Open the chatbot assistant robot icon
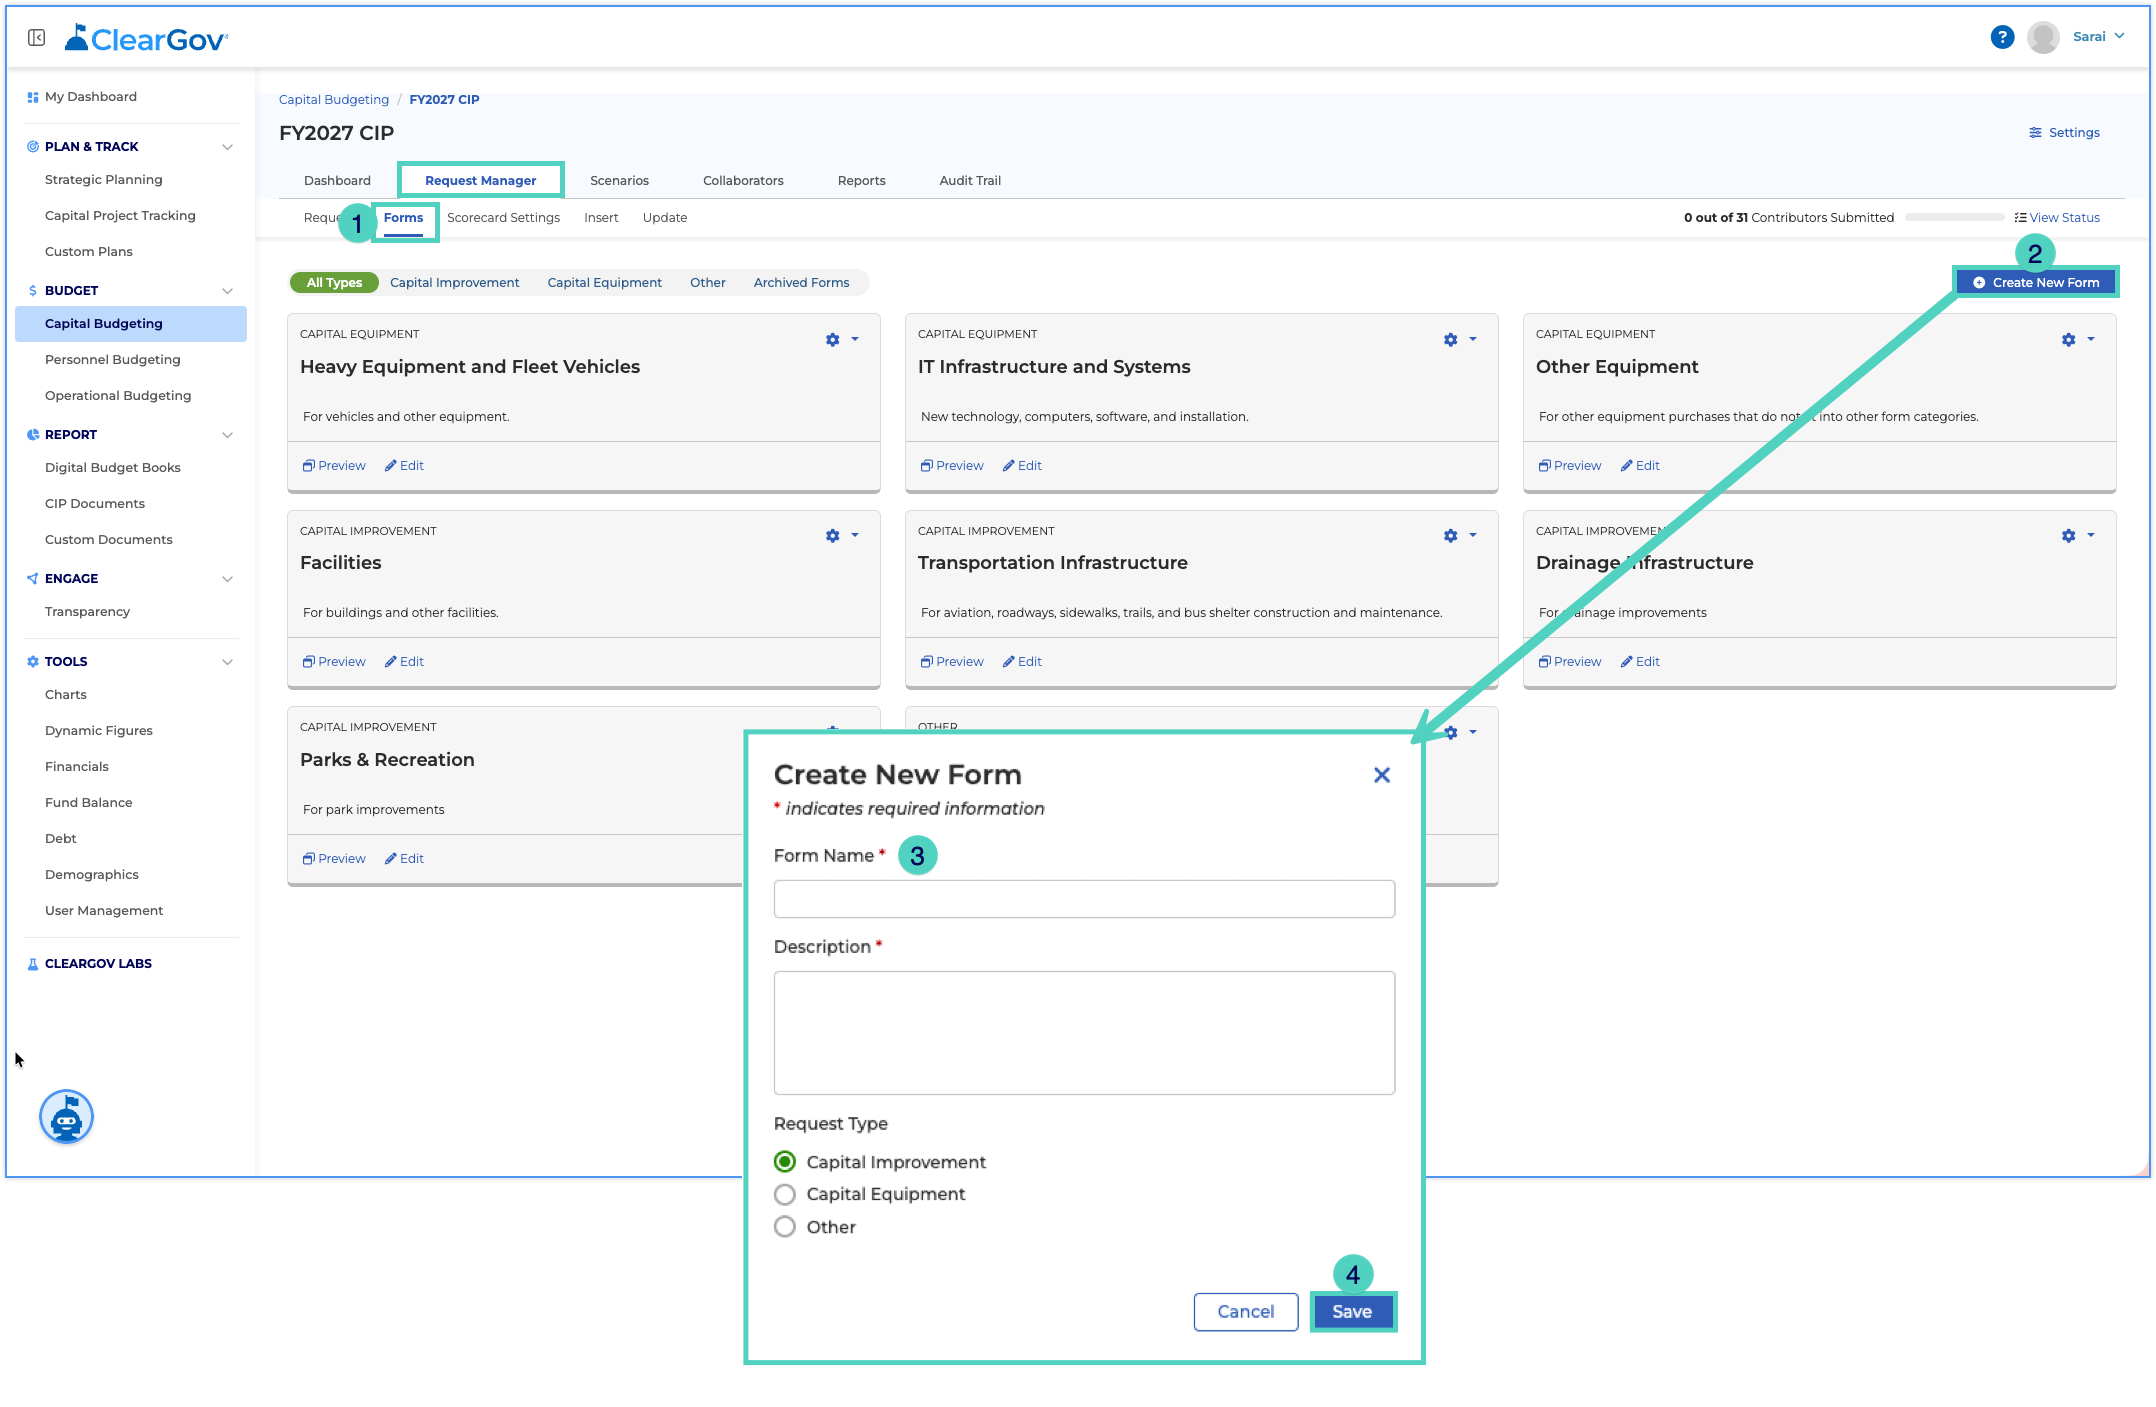2156x1407 pixels. click(66, 1117)
